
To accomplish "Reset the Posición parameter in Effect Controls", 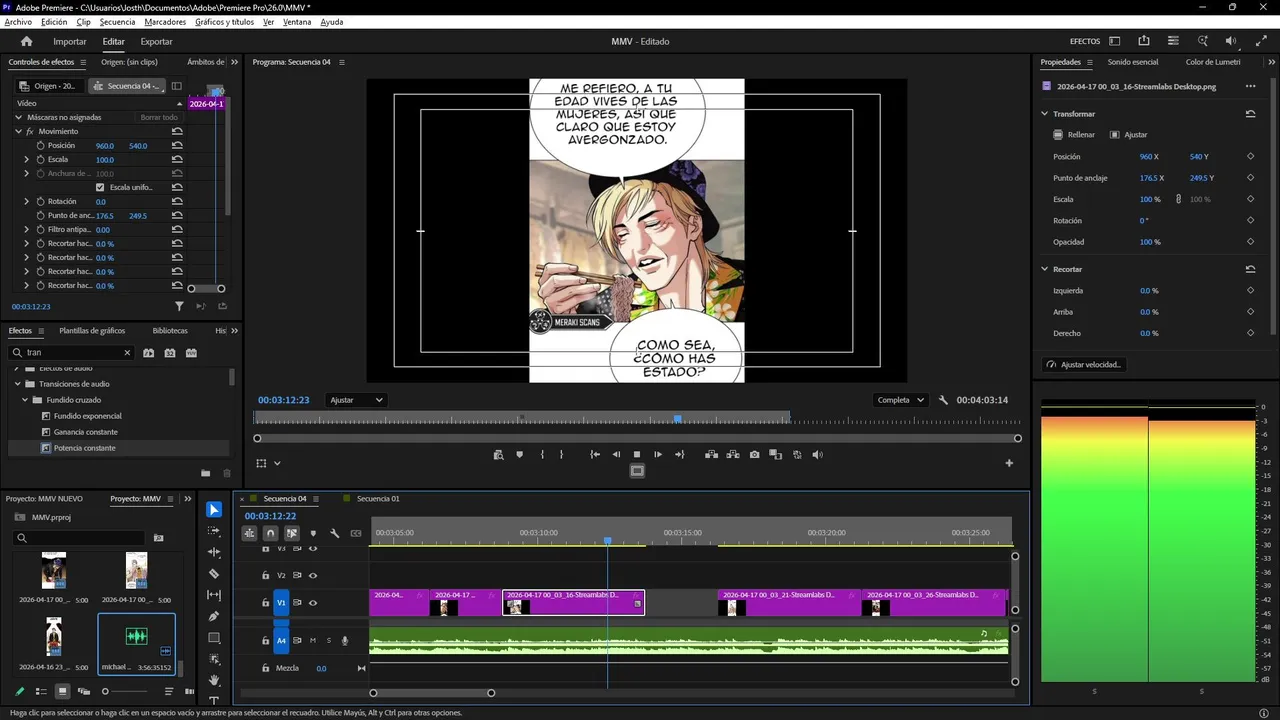I will pos(177,146).
